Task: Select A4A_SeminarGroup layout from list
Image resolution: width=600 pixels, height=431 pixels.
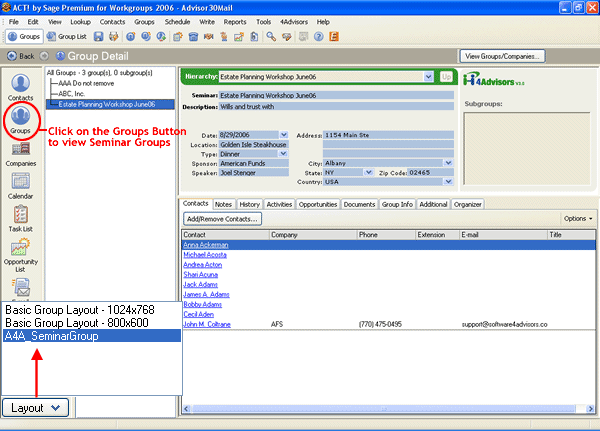Action: tap(92, 336)
